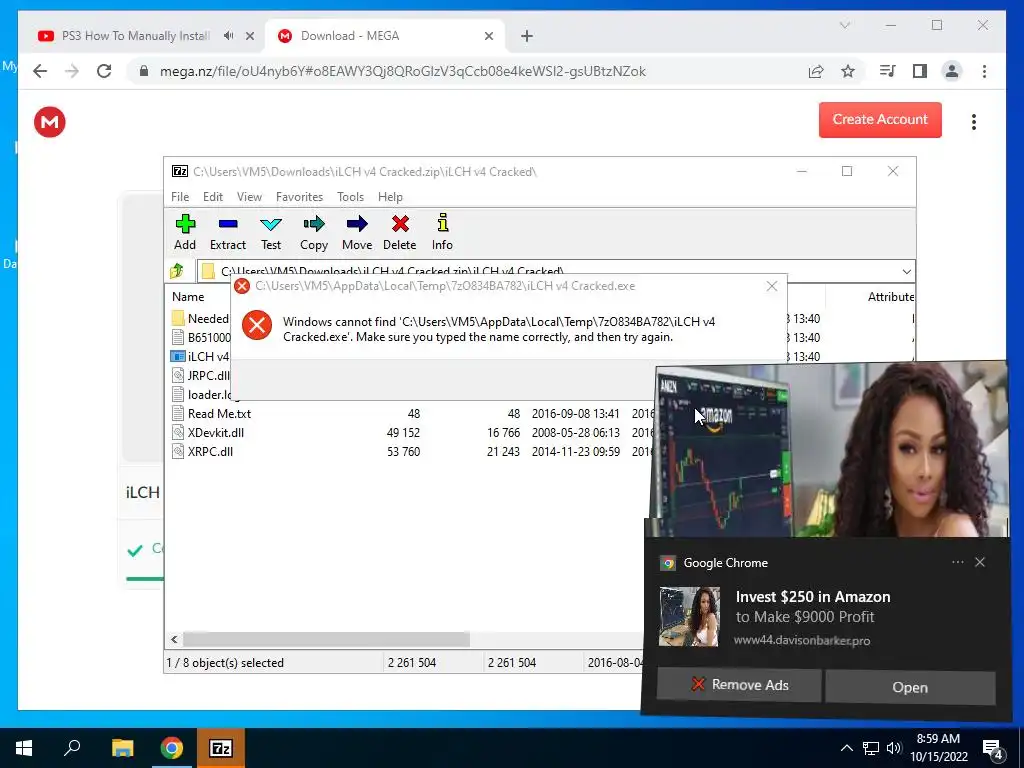
Task: Open Chrome tab search chevron
Action: pyautogui.click(x=844, y=25)
